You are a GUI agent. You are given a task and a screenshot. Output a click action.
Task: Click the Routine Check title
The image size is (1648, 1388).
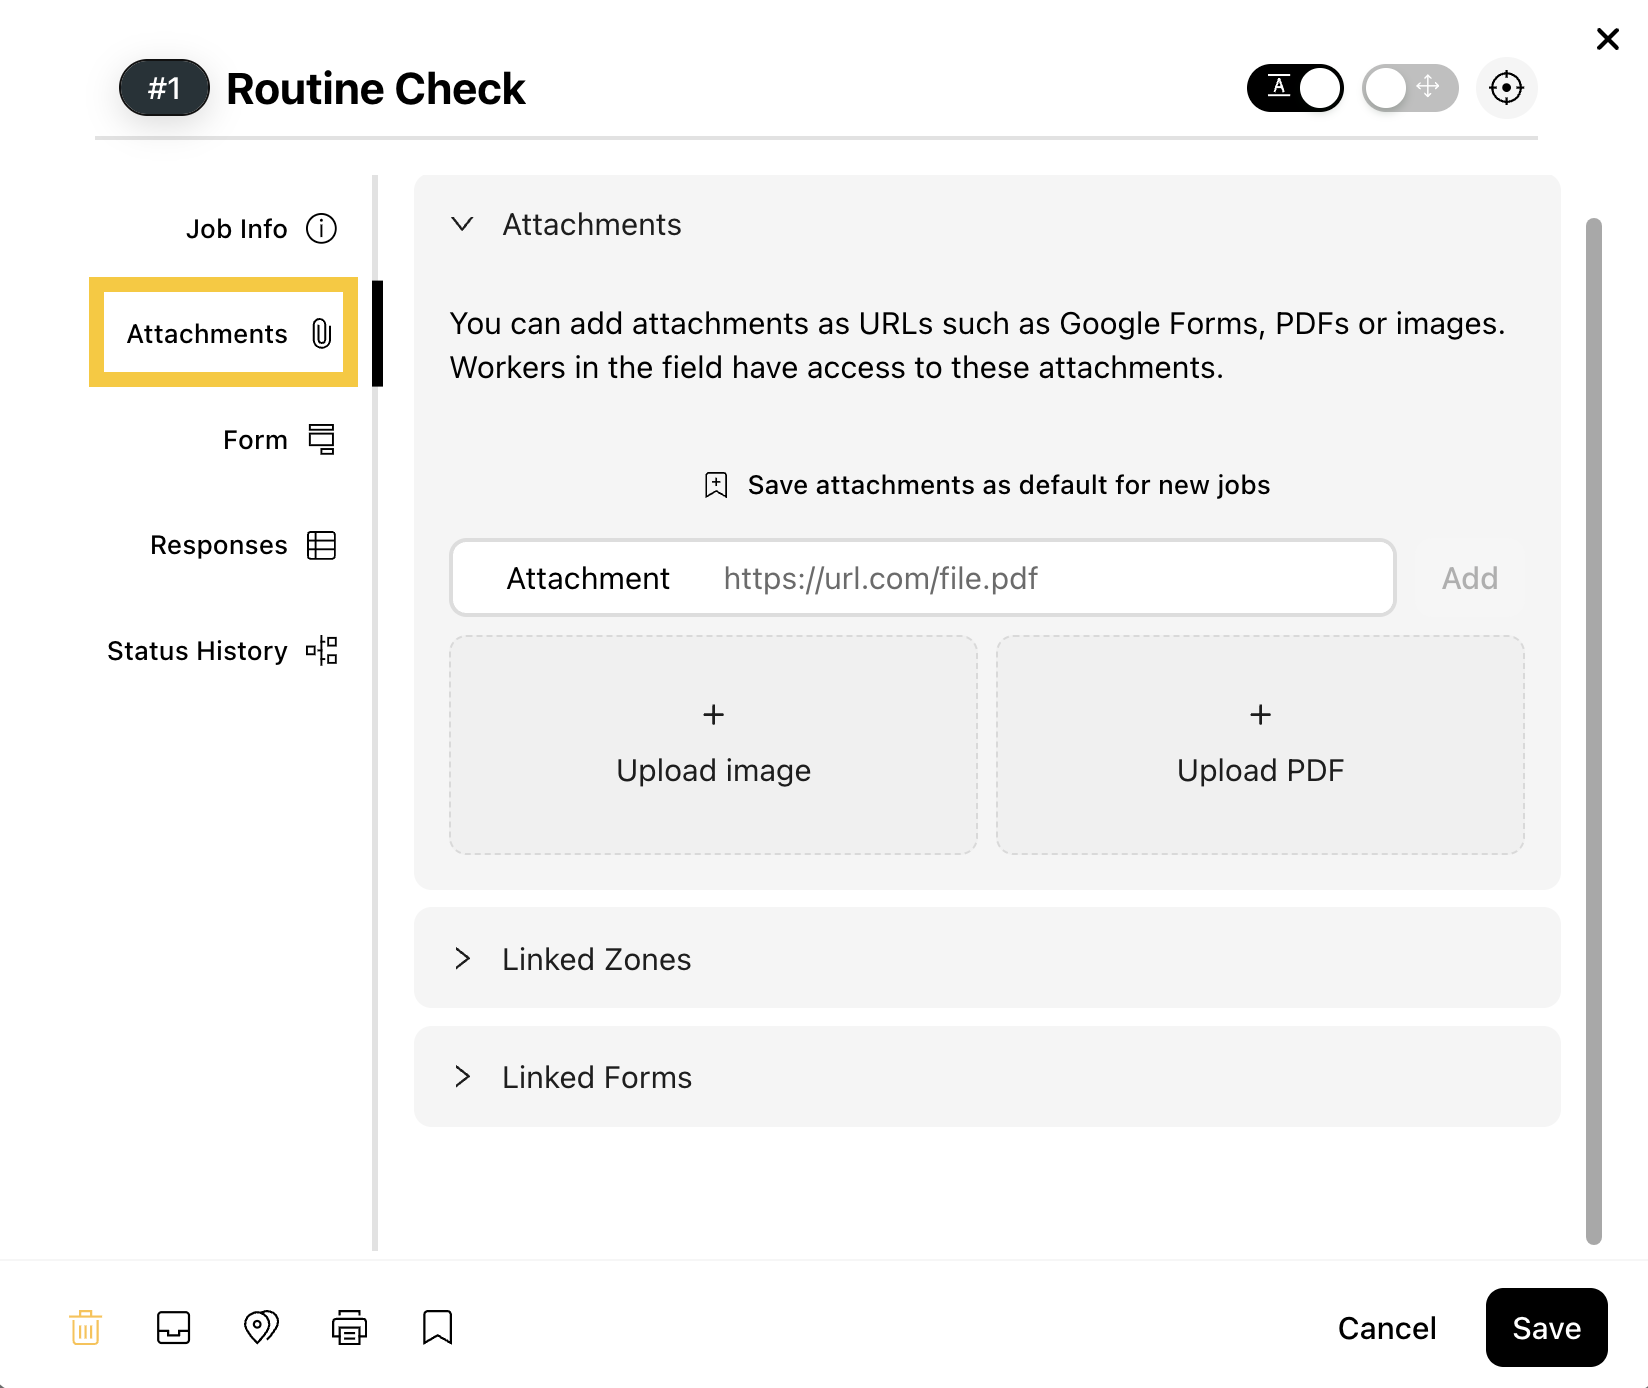pos(375,89)
